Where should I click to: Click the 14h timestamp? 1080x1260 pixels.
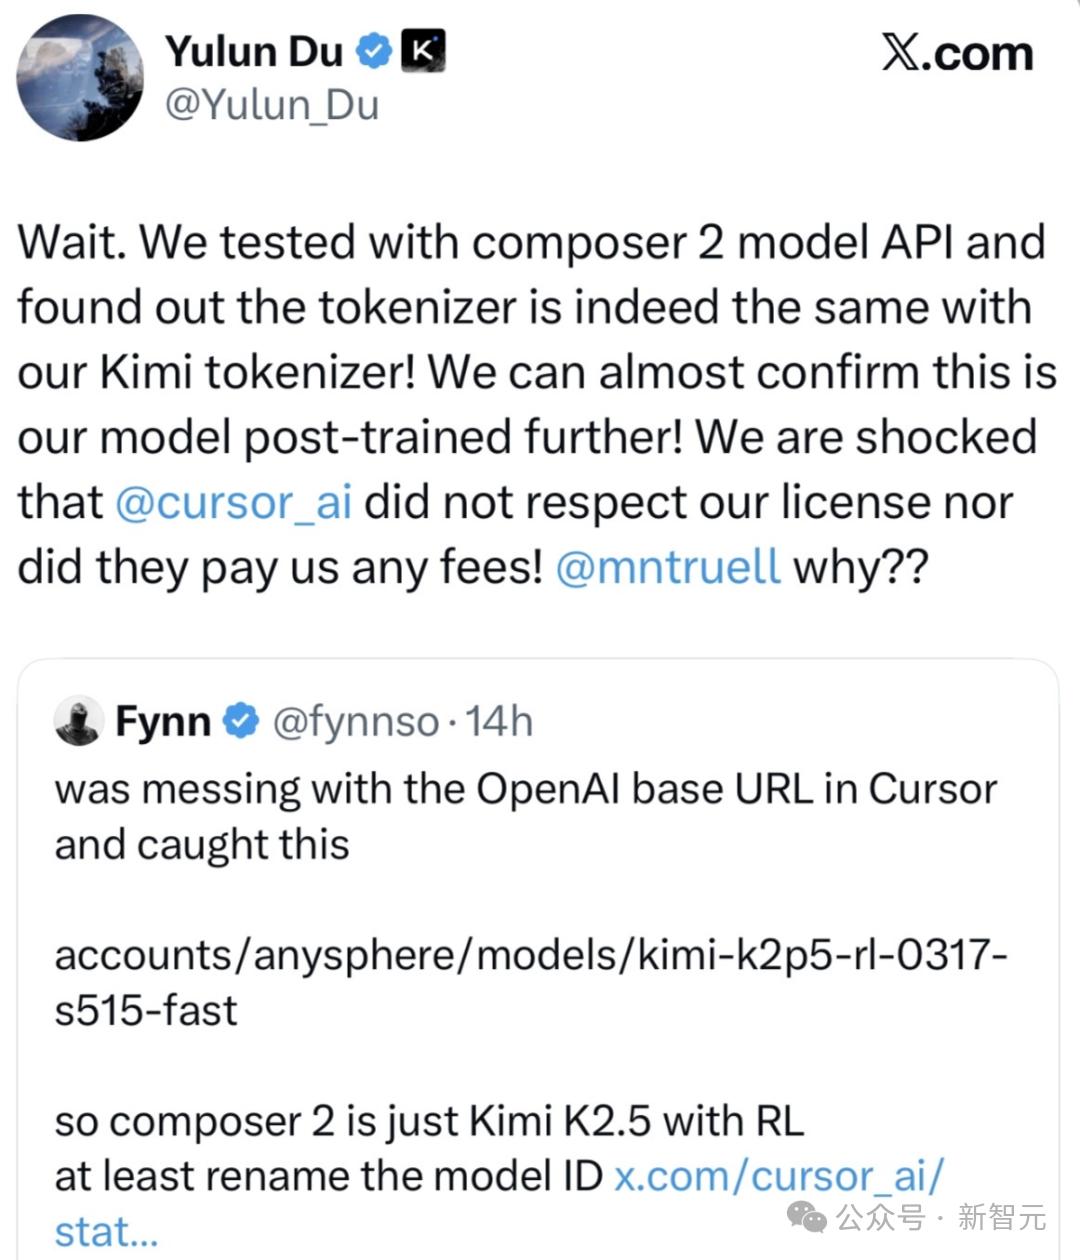point(500,721)
